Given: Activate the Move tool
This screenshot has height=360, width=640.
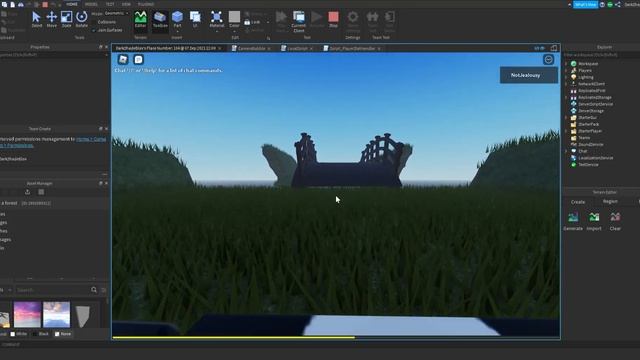Looking at the screenshot, I should point(51,19).
